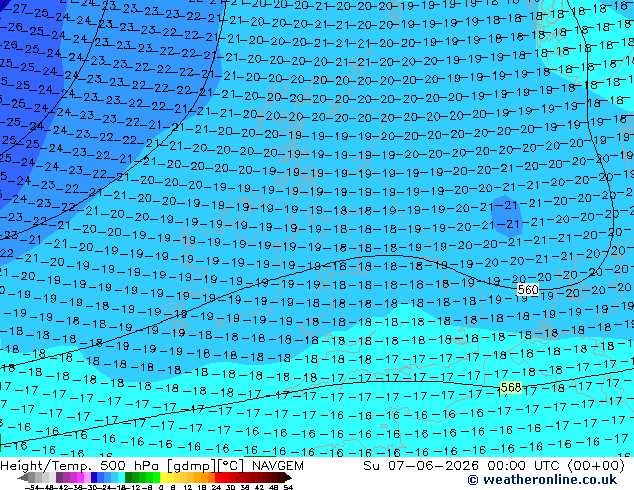Click the NAVGEM model name text

tap(278, 466)
